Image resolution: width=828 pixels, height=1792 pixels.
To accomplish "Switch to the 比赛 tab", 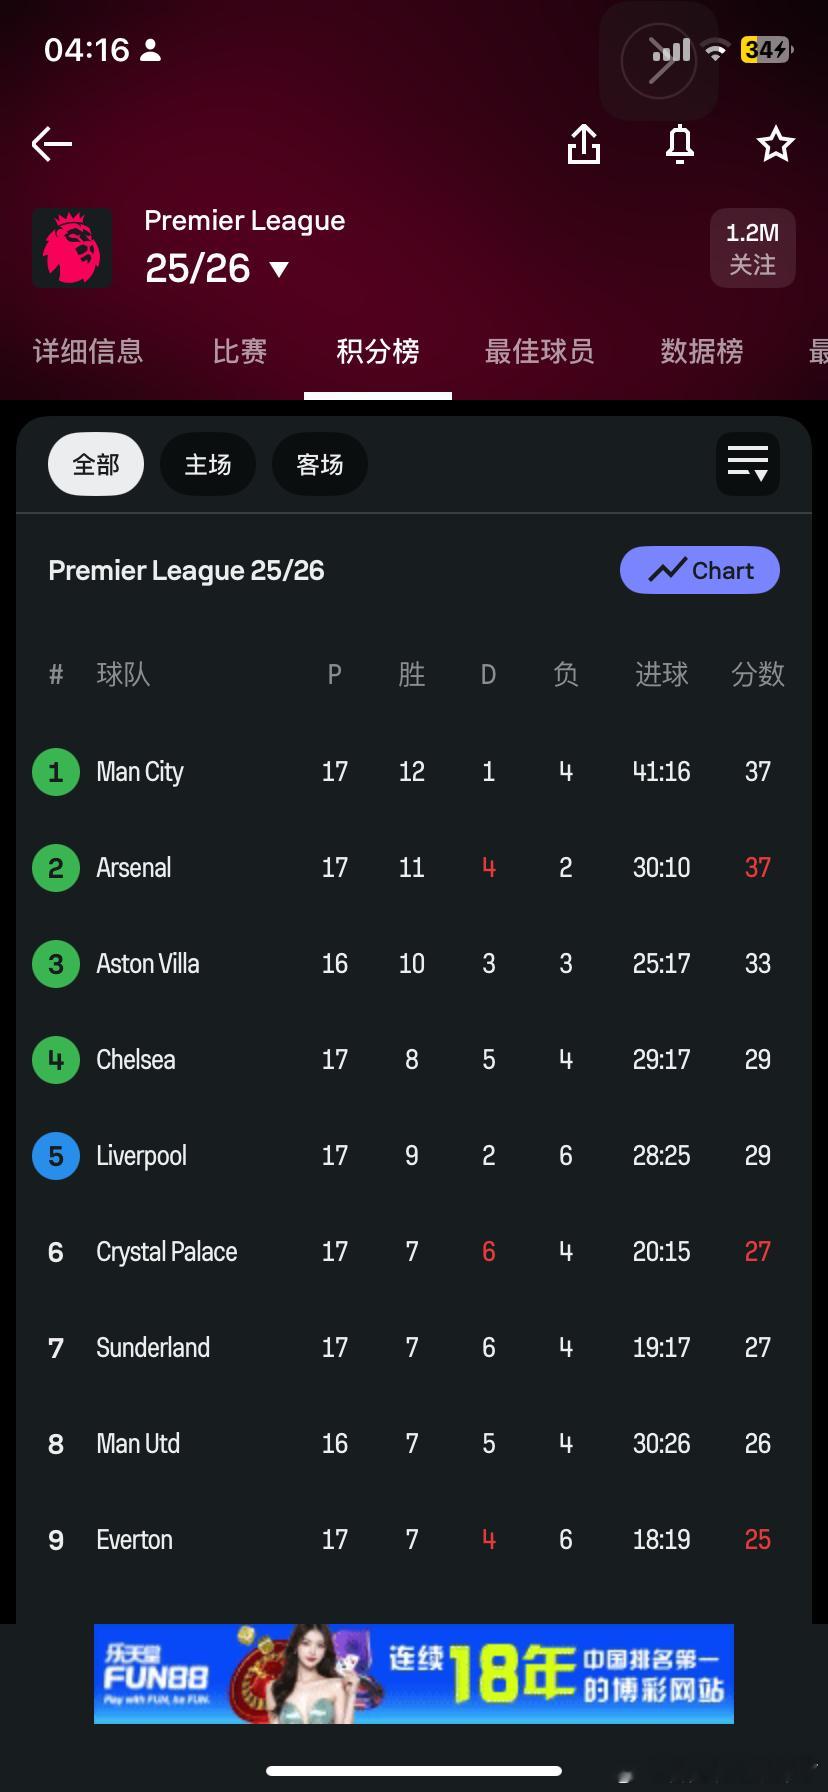I will (240, 351).
